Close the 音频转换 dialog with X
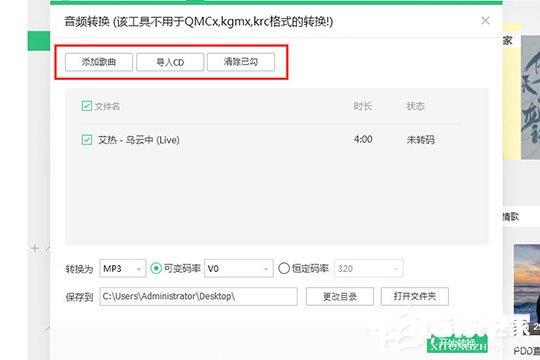The image size is (540, 360). (x=485, y=21)
